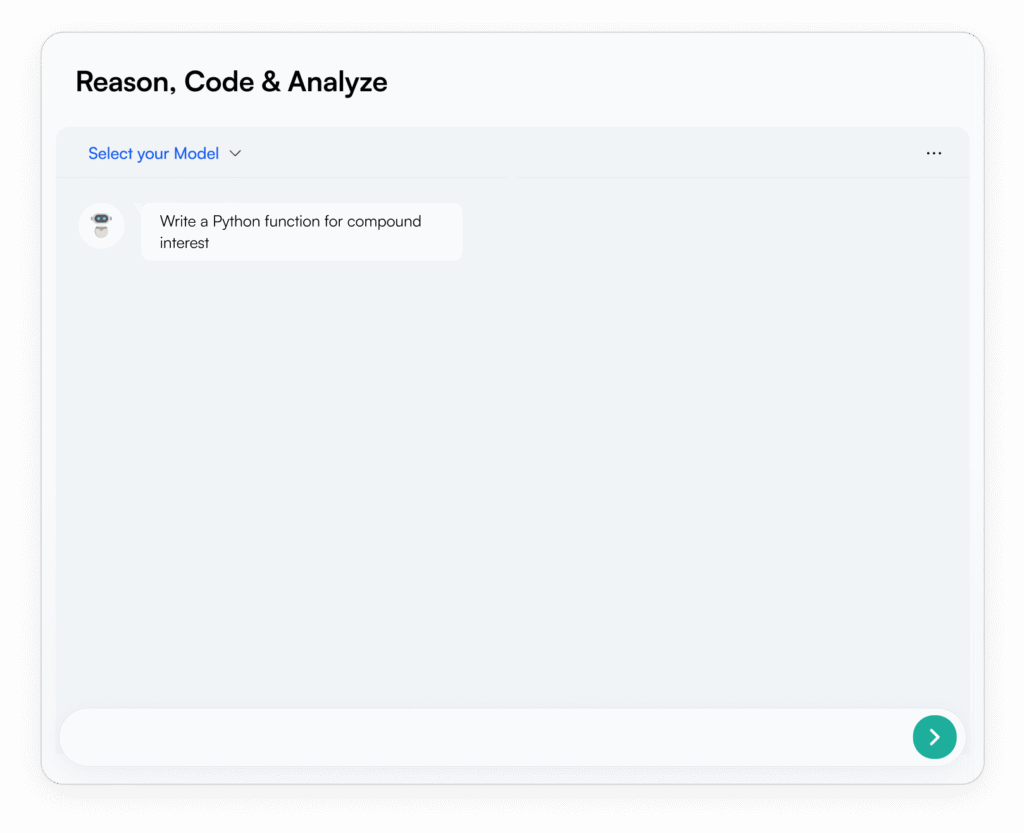Image resolution: width=1024 pixels, height=833 pixels.
Task: Click the word "Code" in the page title
Action: coord(219,82)
